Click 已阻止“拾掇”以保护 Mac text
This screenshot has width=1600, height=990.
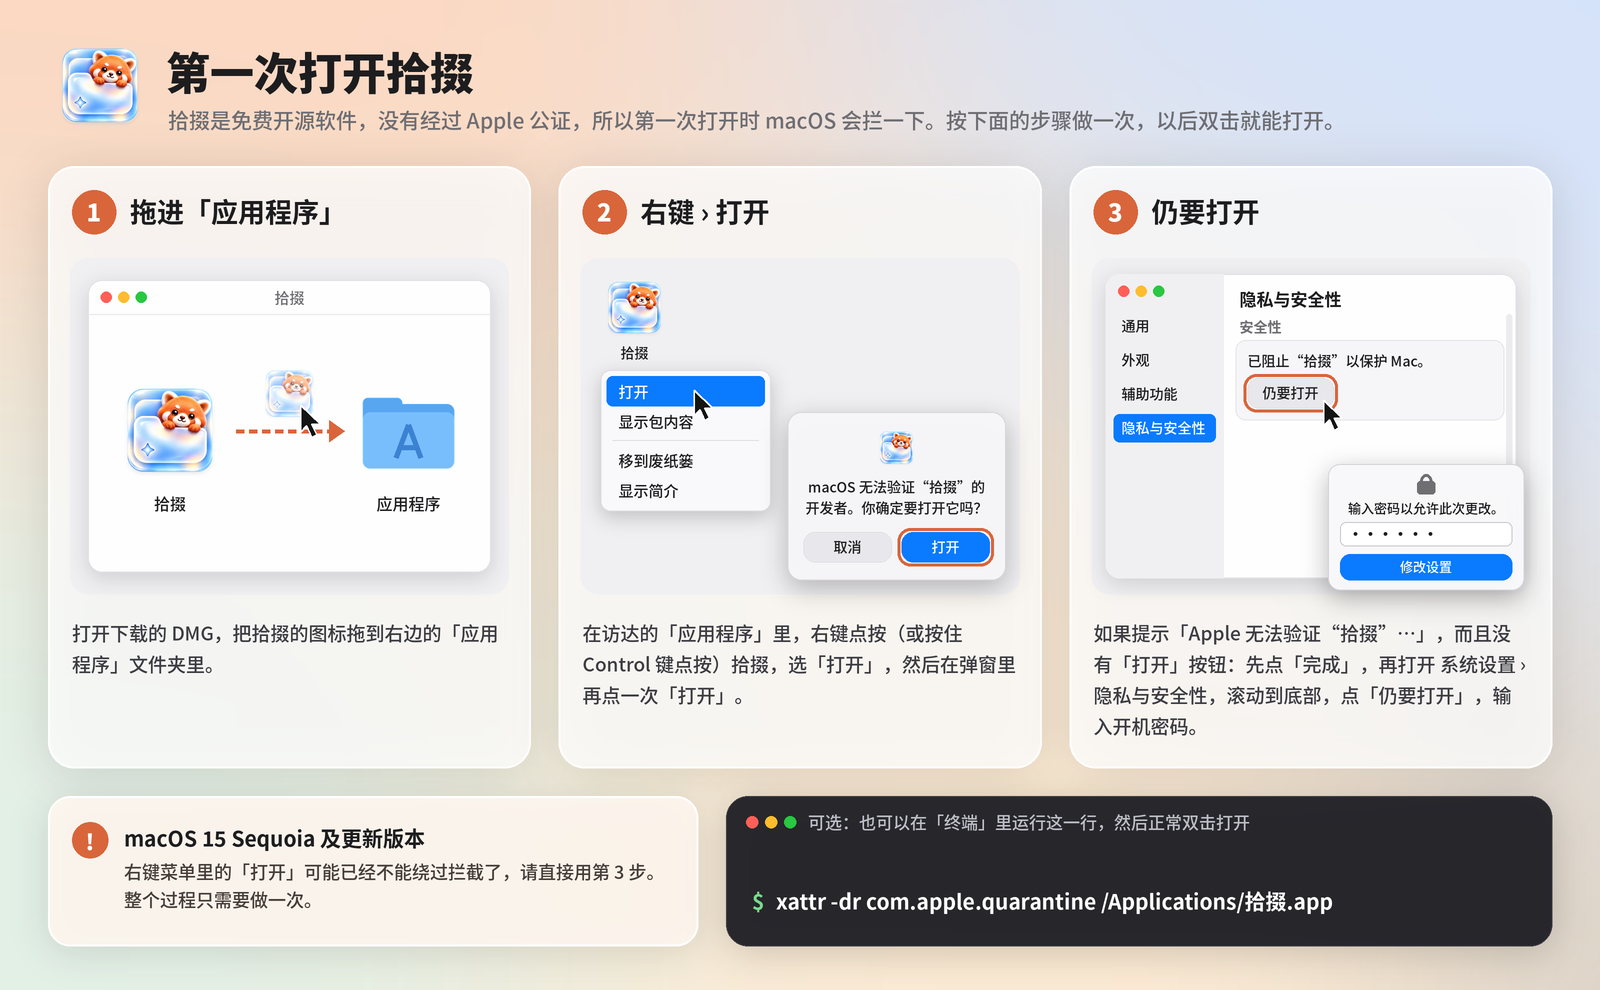click(1336, 361)
